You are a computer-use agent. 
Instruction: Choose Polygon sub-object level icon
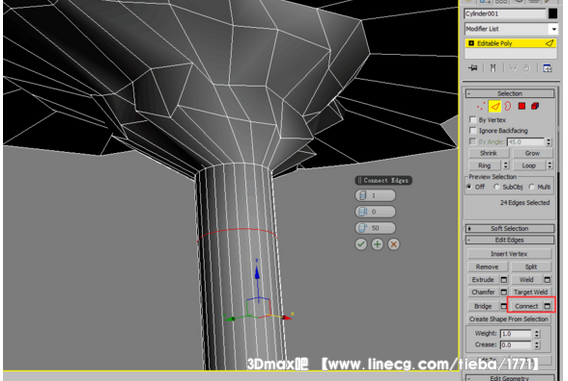click(522, 106)
